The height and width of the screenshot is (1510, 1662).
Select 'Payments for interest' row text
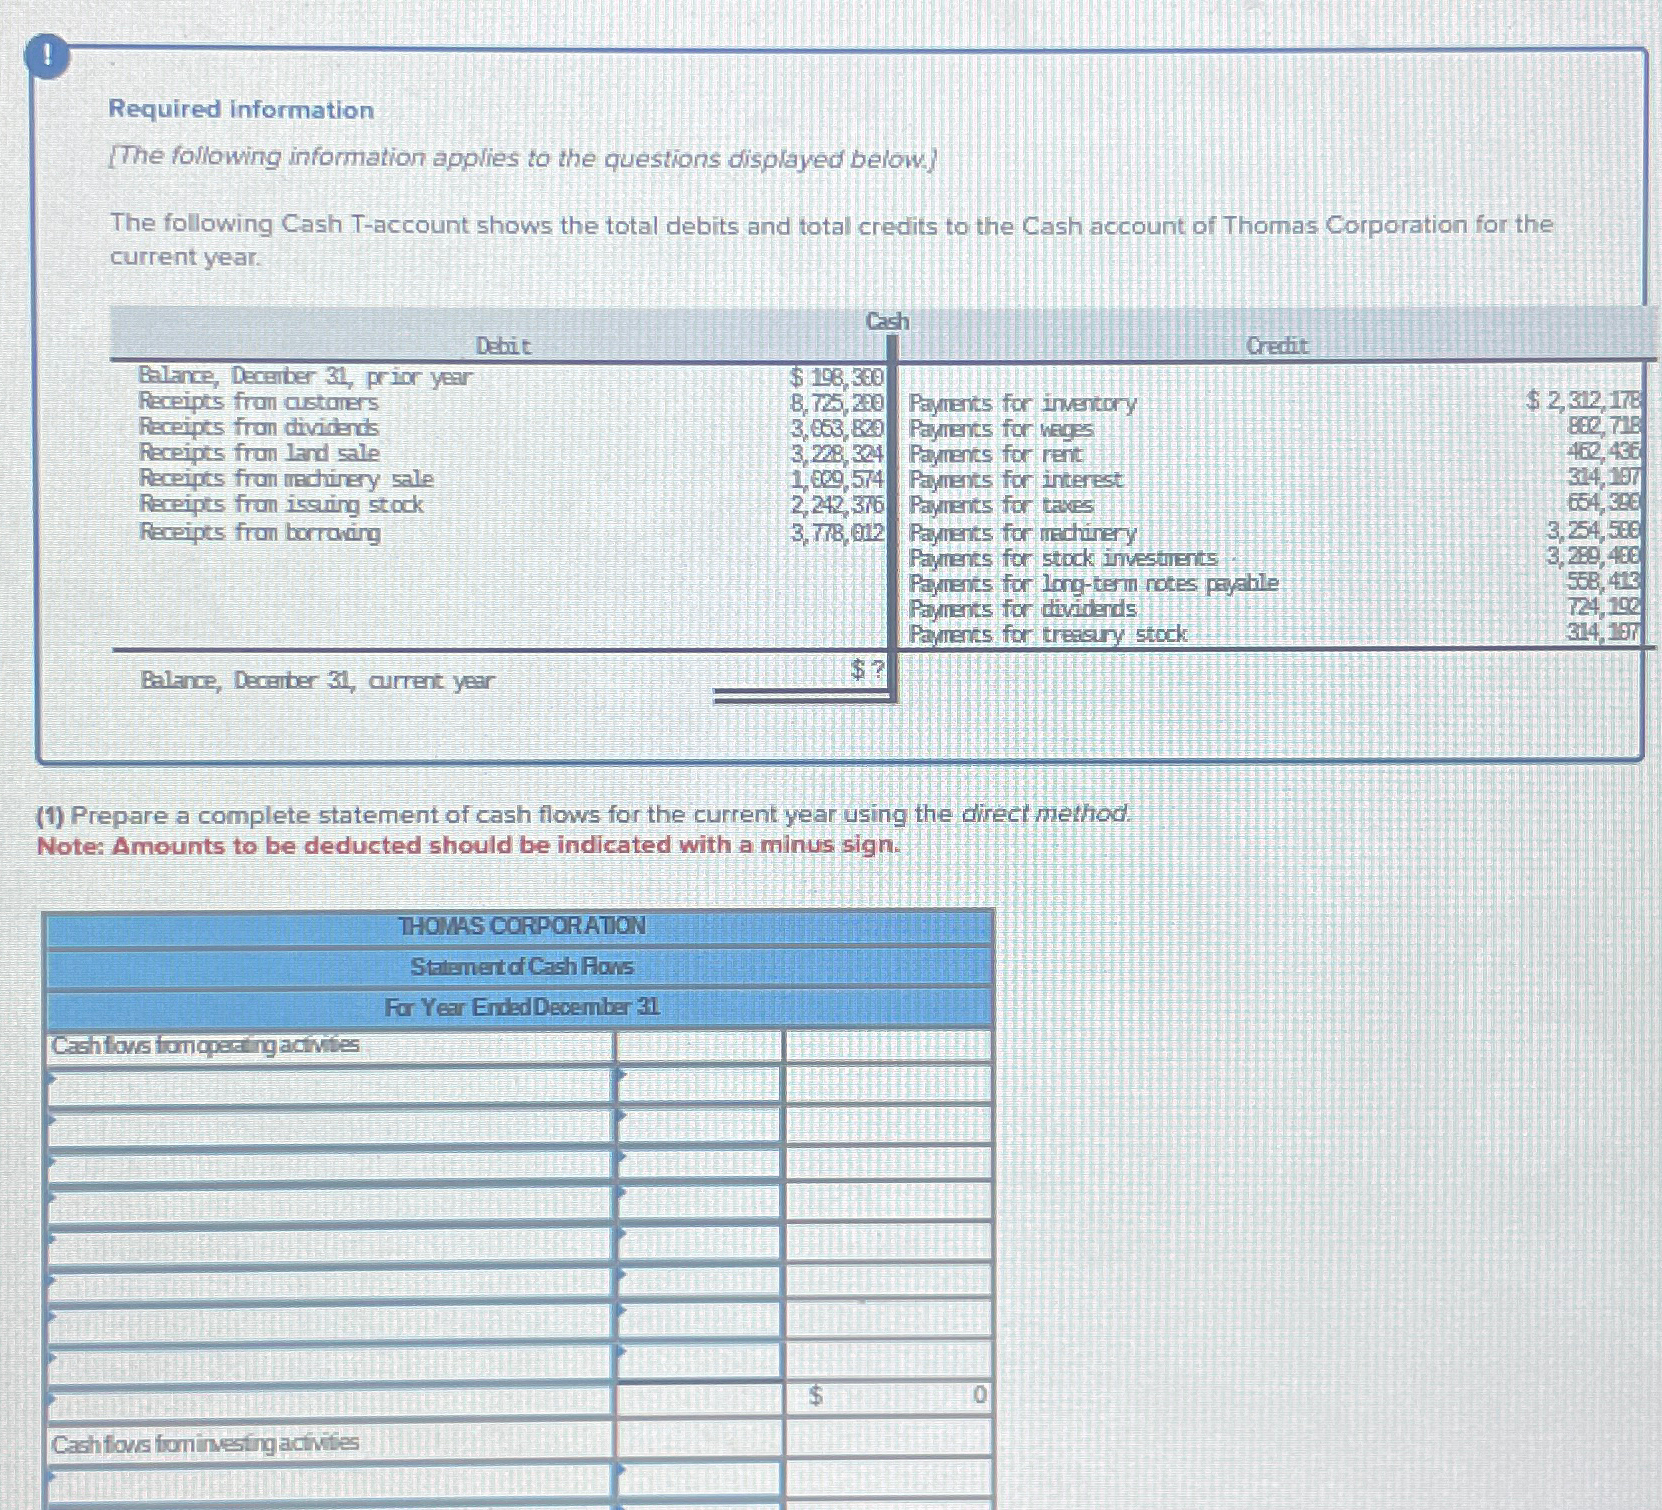click(1015, 480)
